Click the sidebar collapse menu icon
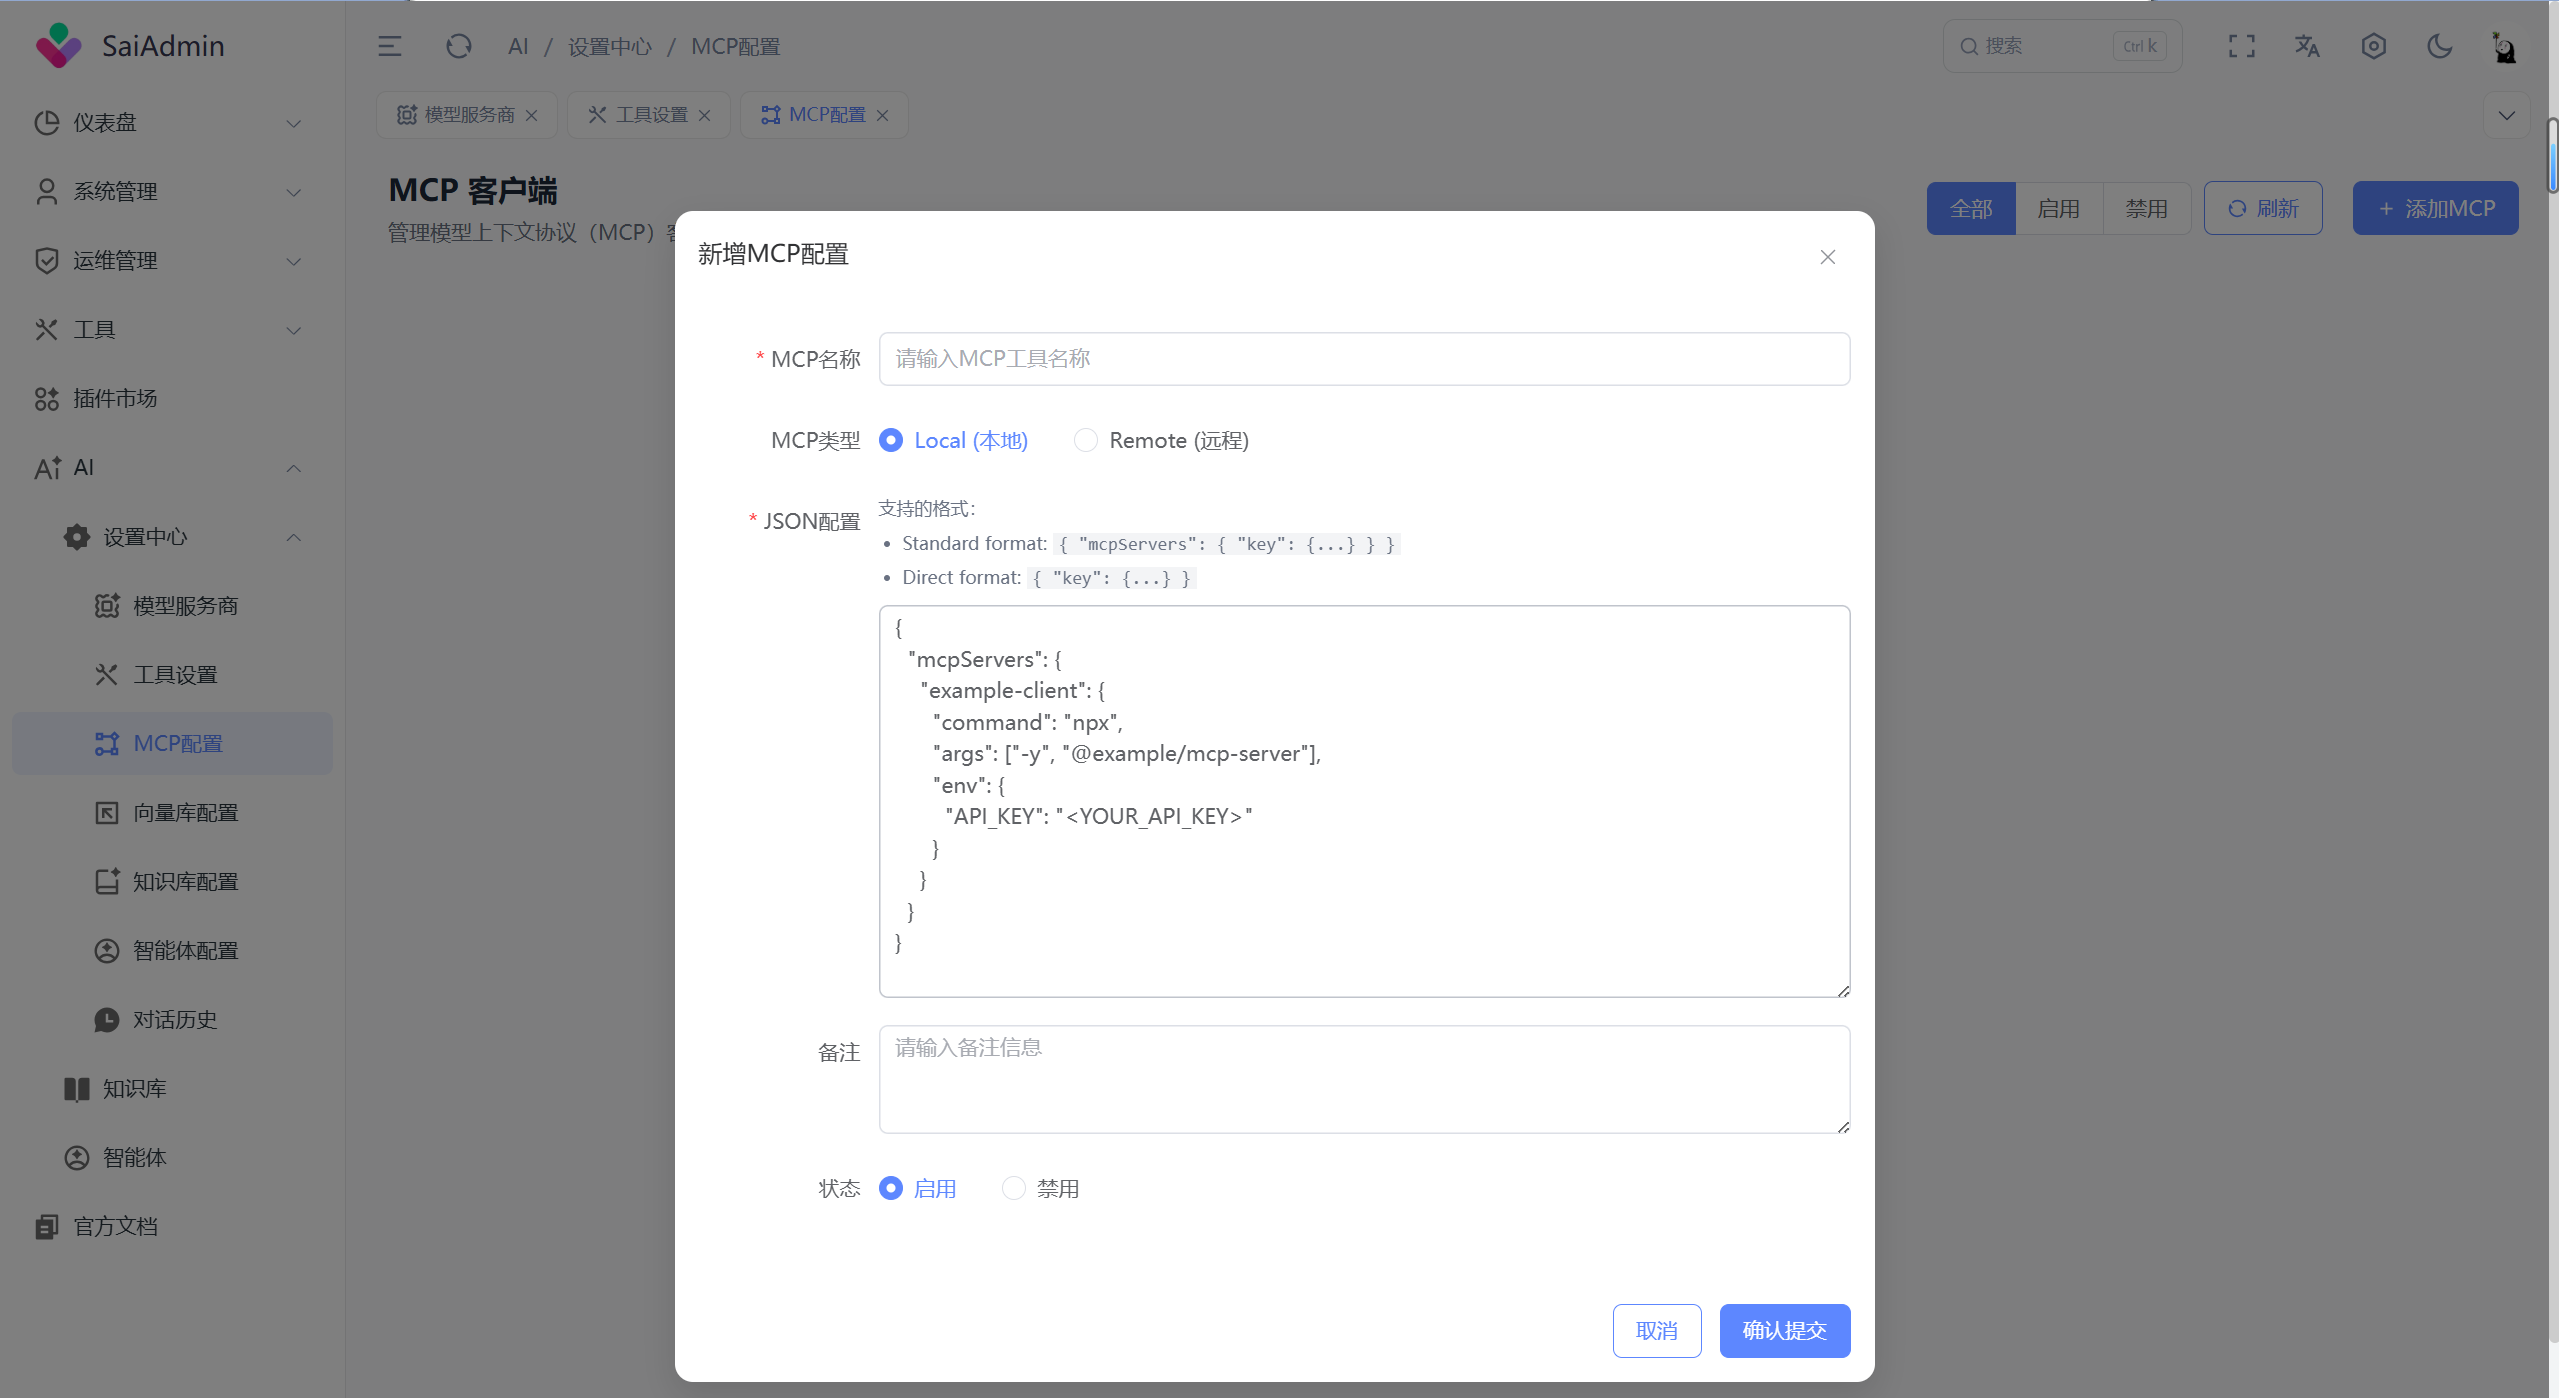The height and width of the screenshot is (1398, 2559). point(389,46)
